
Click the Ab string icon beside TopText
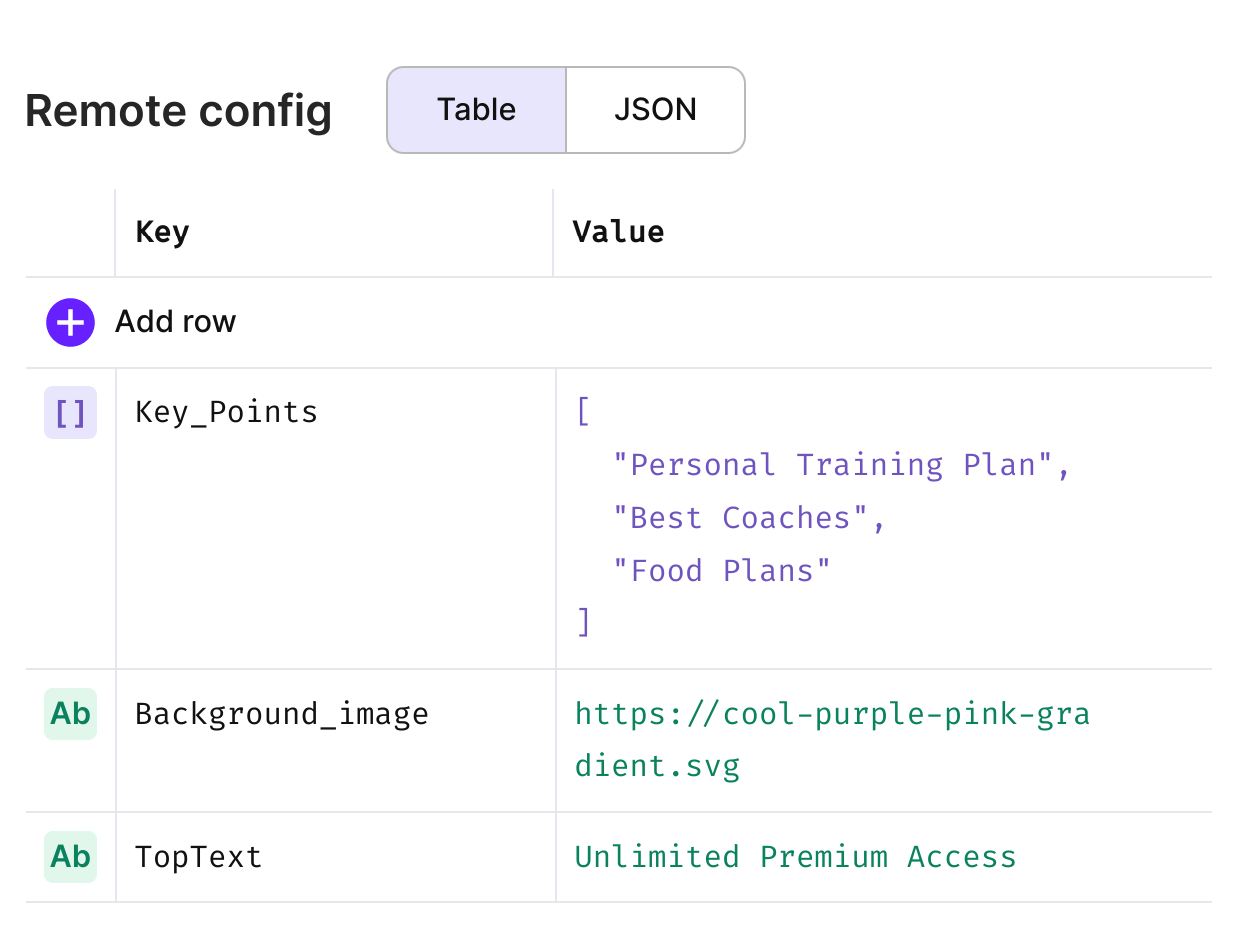coord(70,857)
